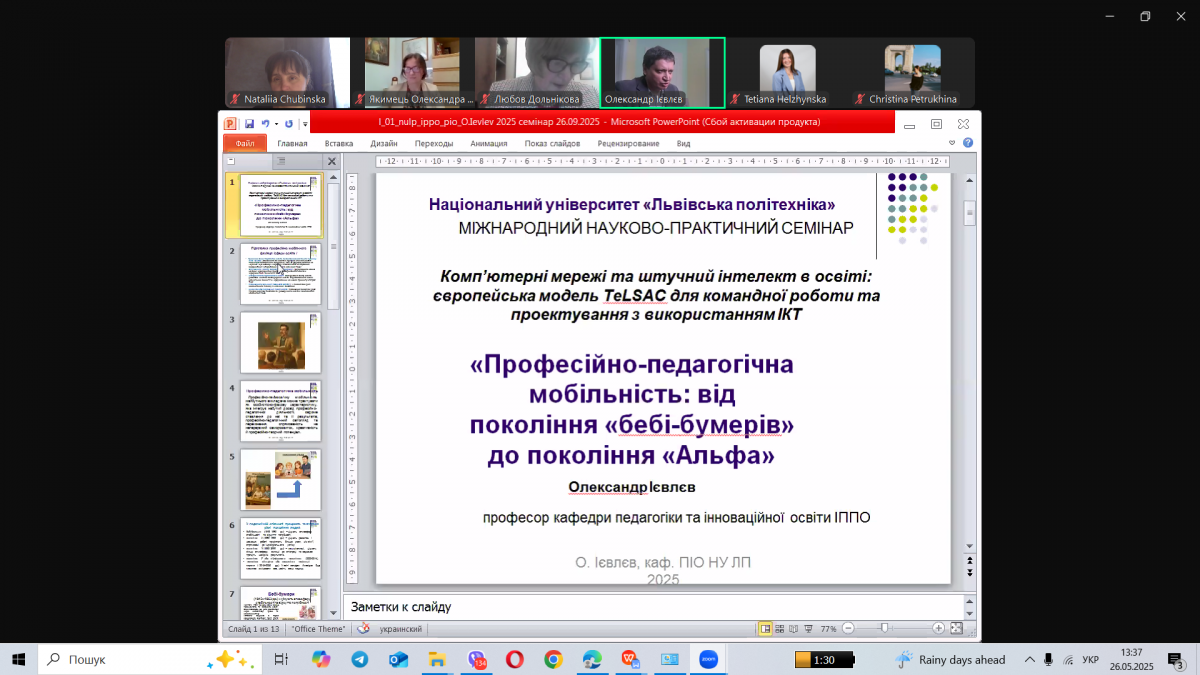Start slide show from status bar icon
Screen dimensions: 1200x675
tap(808, 629)
